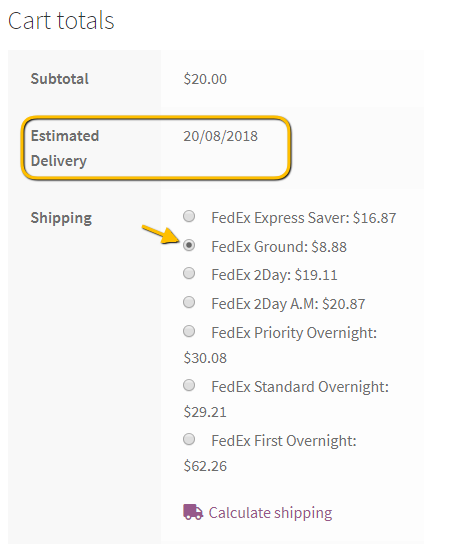This screenshot has height=544, width=450.
Task: Choose the FedEx 2Day $19.11 radio button
Action: click(189, 273)
